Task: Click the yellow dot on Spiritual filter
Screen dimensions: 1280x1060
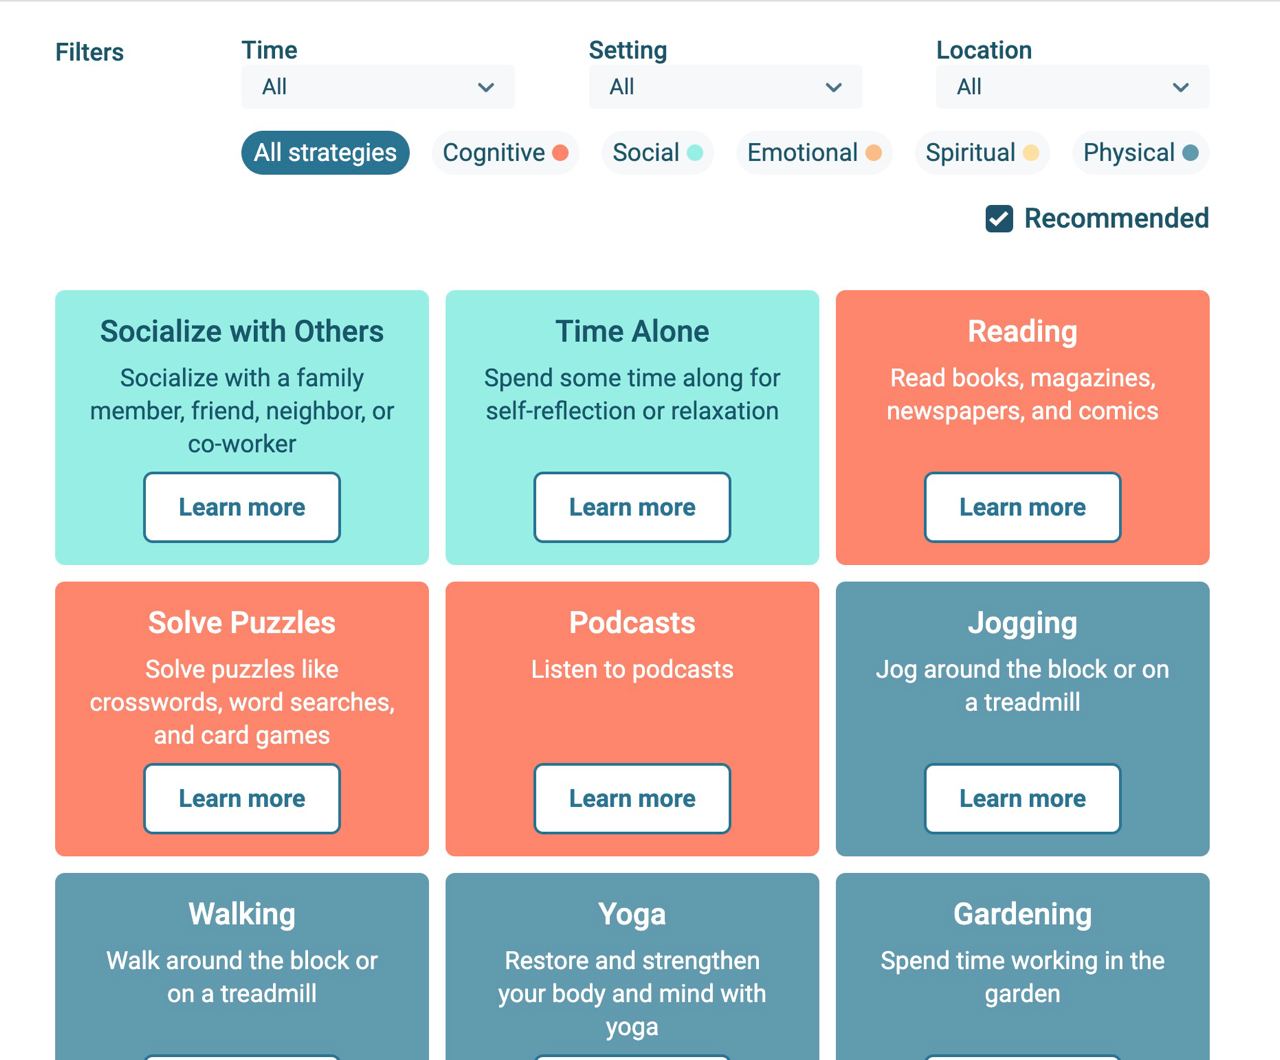Action: click(1031, 153)
